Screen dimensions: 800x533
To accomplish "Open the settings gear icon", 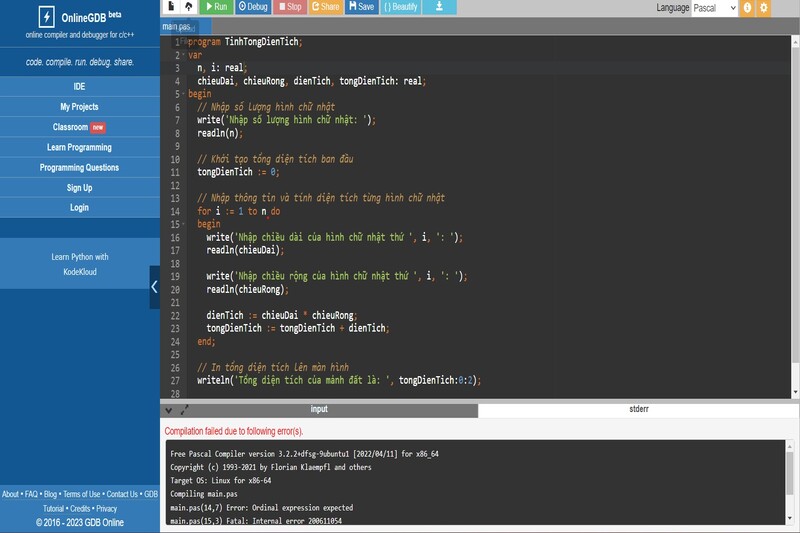I will pos(765,8).
